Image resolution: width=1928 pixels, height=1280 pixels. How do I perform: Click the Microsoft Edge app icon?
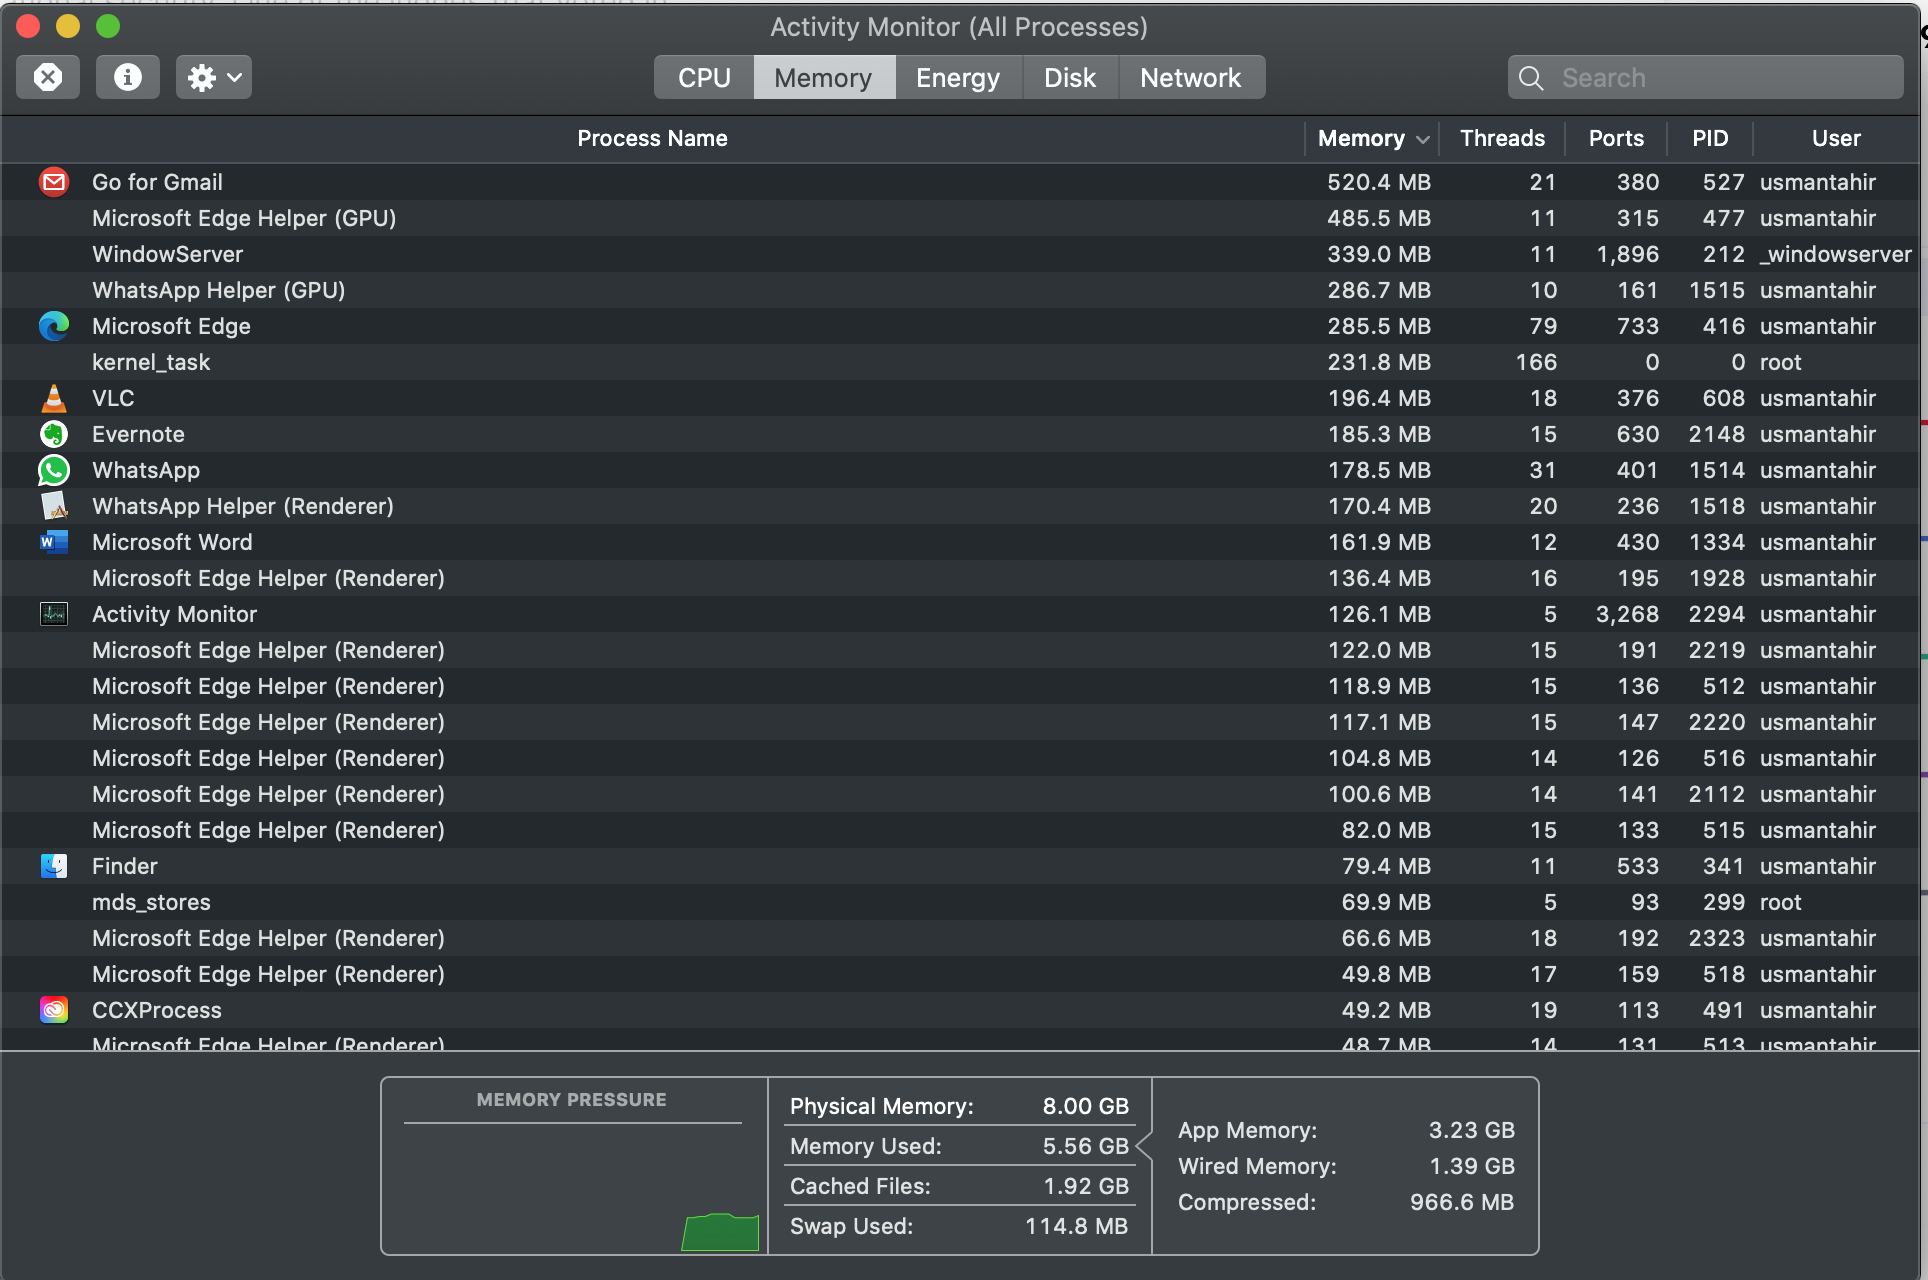click(x=54, y=326)
